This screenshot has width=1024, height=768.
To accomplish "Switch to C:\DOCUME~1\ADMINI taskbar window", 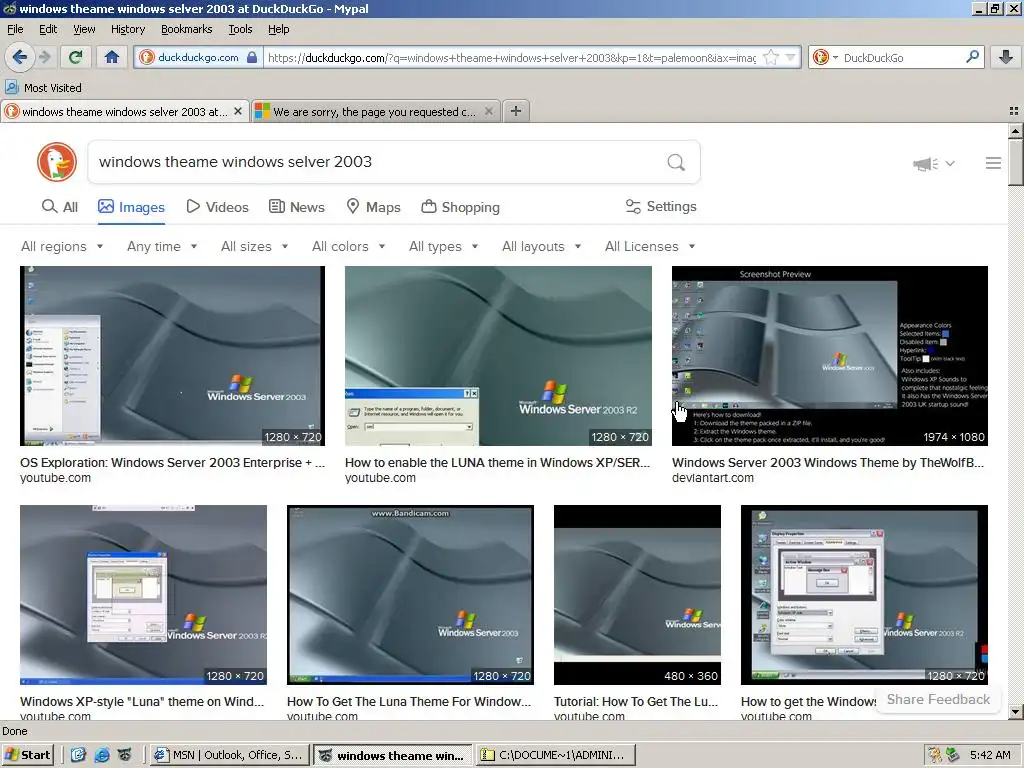I will pyautogui.click(x=556, y=755).
